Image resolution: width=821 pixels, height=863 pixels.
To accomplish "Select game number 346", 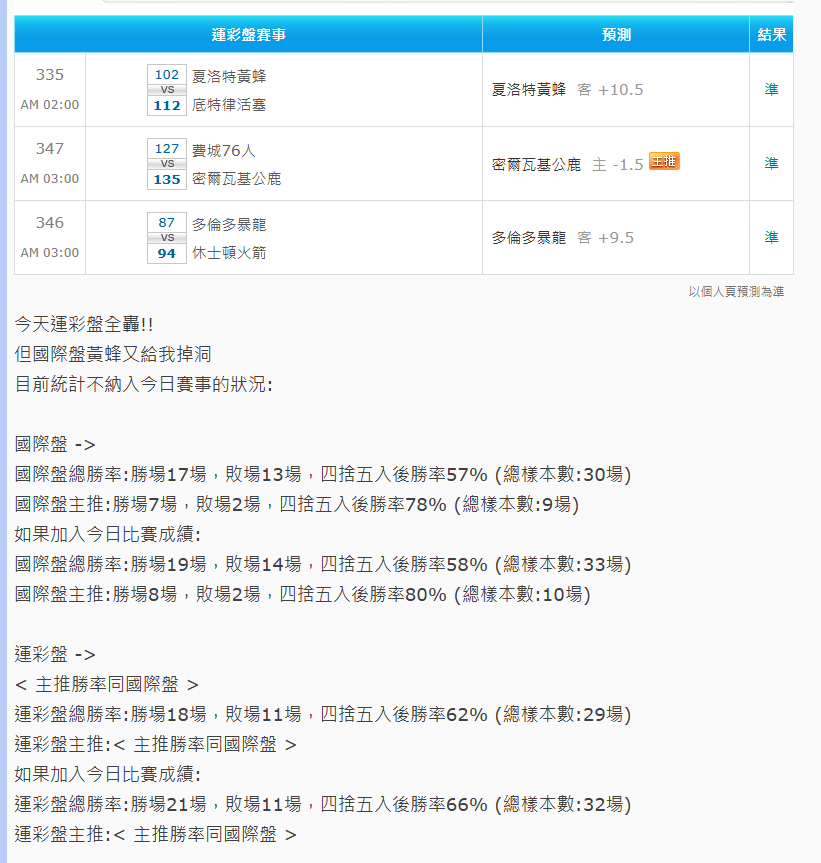I will [x=50, y=222].
